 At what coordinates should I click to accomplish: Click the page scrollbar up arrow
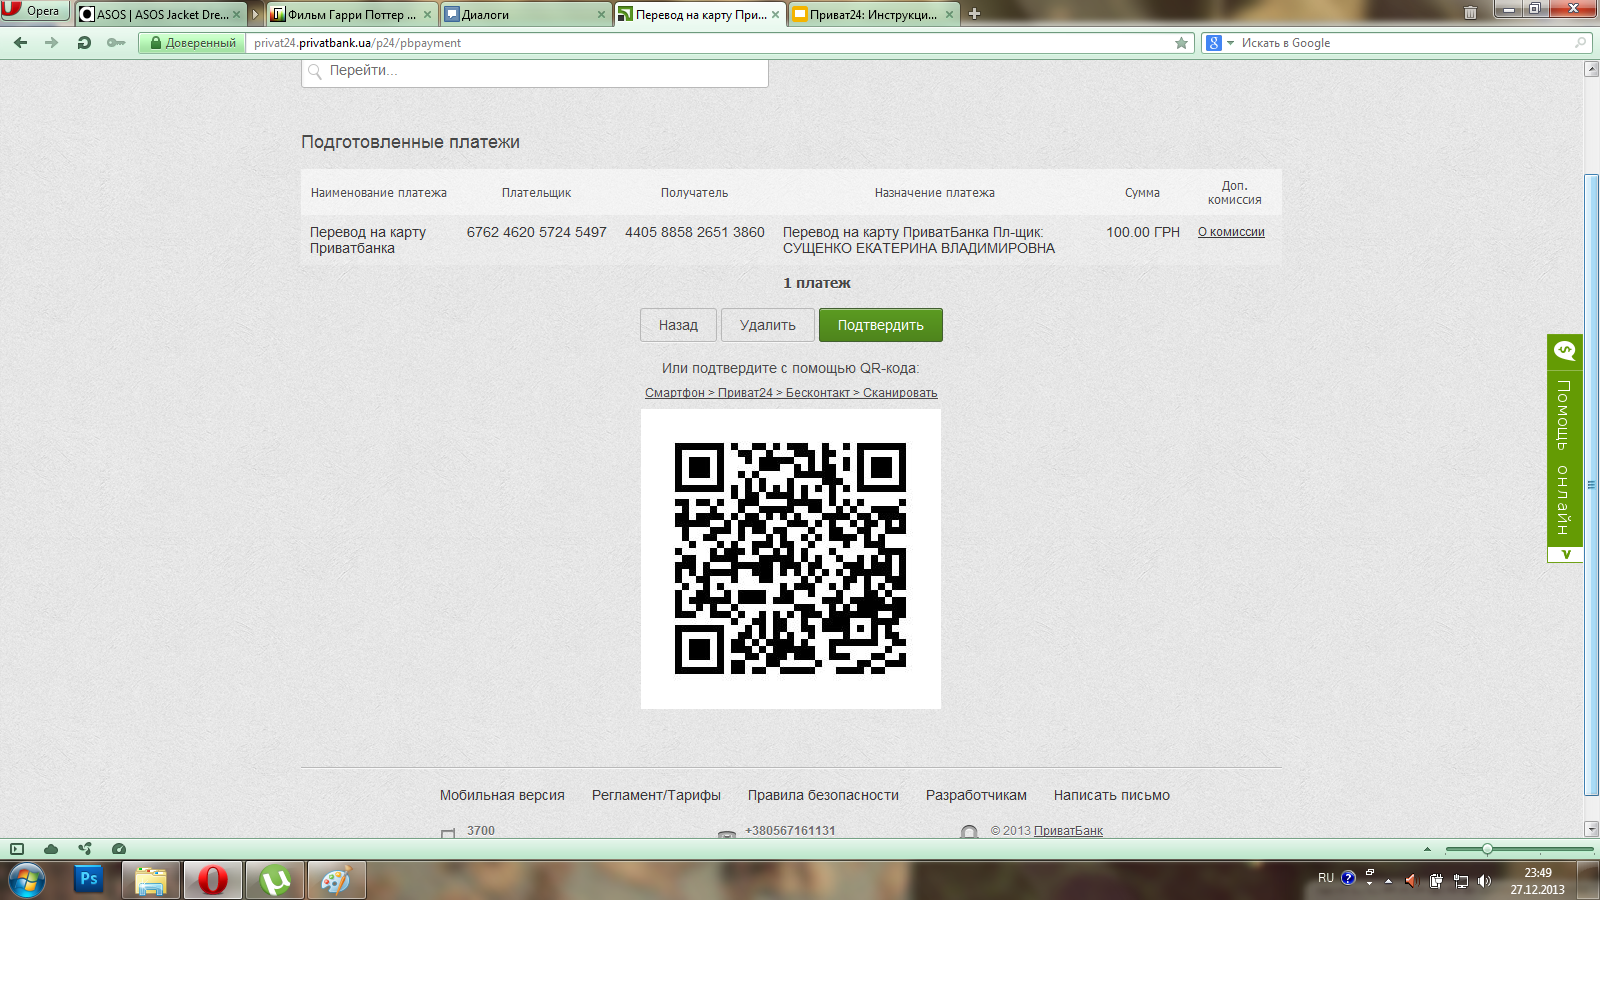(x=1591, y=69)
